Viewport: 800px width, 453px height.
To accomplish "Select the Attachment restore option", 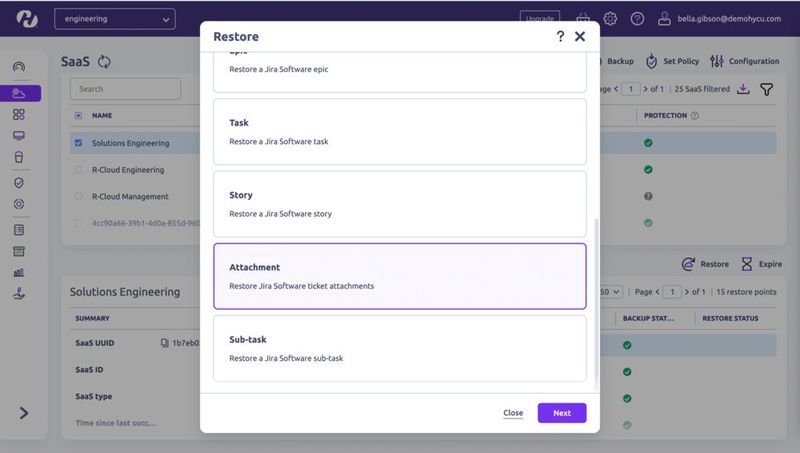I will pos(400,276).
